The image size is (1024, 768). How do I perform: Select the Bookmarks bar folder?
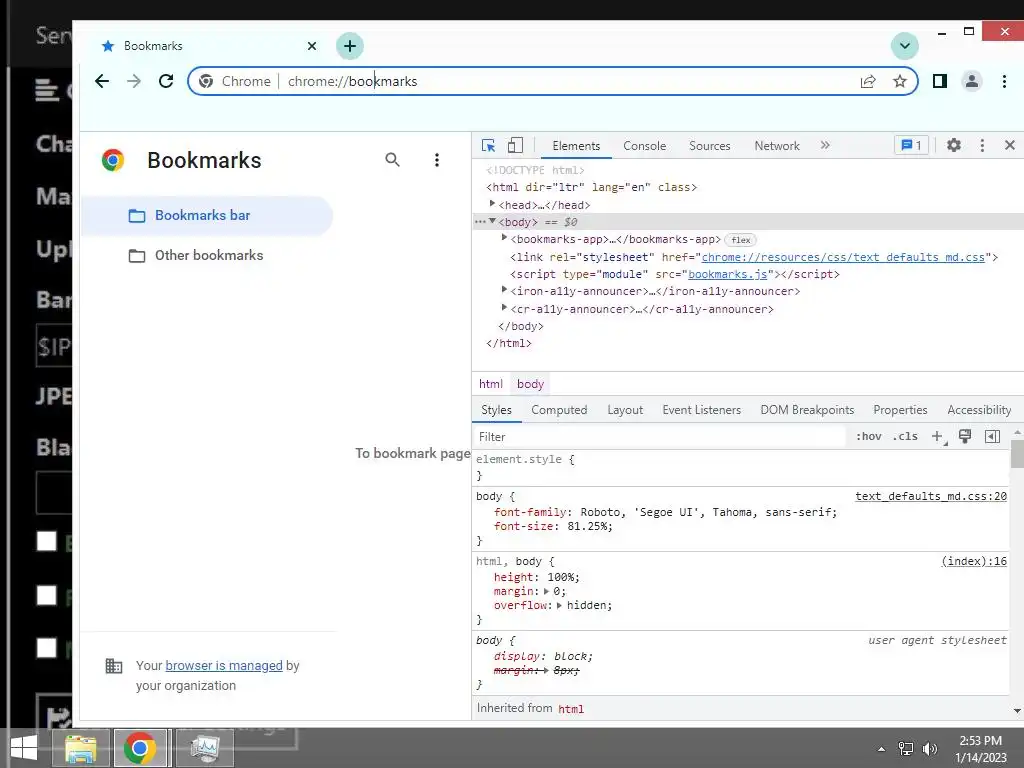207,216
